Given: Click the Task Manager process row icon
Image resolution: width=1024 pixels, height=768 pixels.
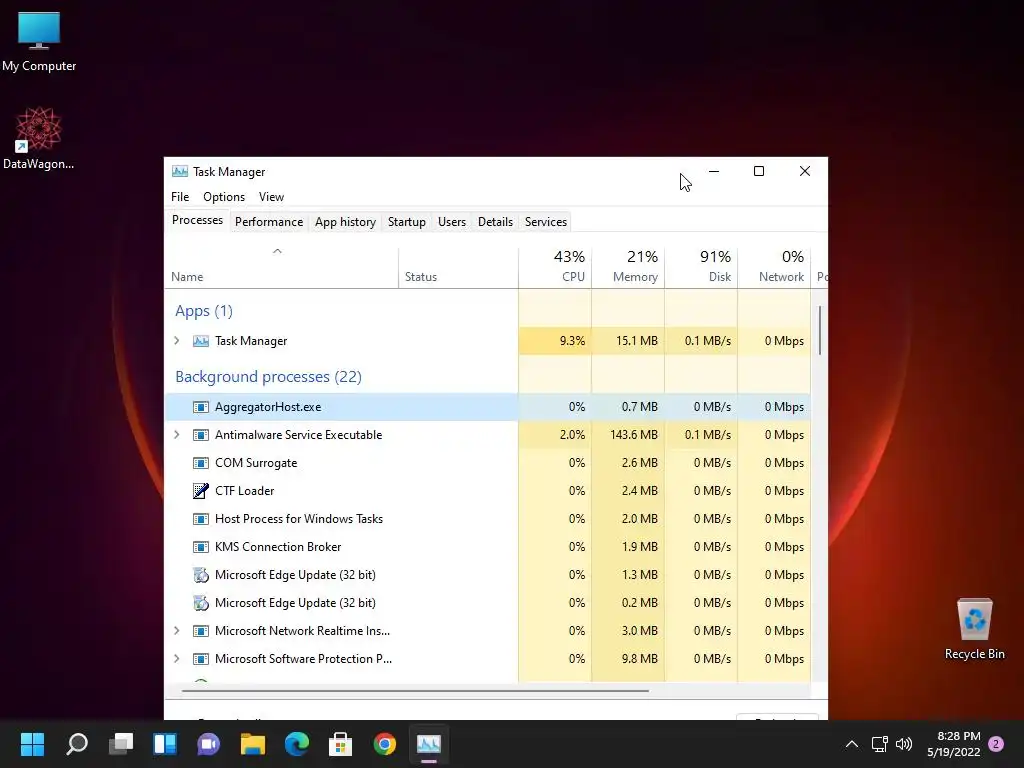Looking at the screenshot, I should click(x=200, y=341).
